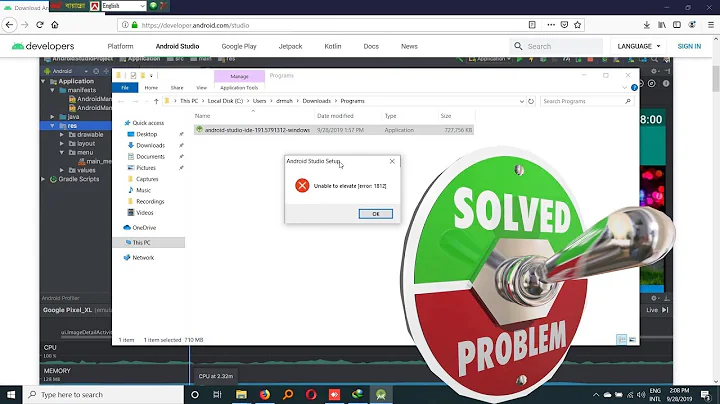Select android-studio-ide-191.5791312-windows file
This screenshot has width=720, height=404.
click(x=333, y=130)
